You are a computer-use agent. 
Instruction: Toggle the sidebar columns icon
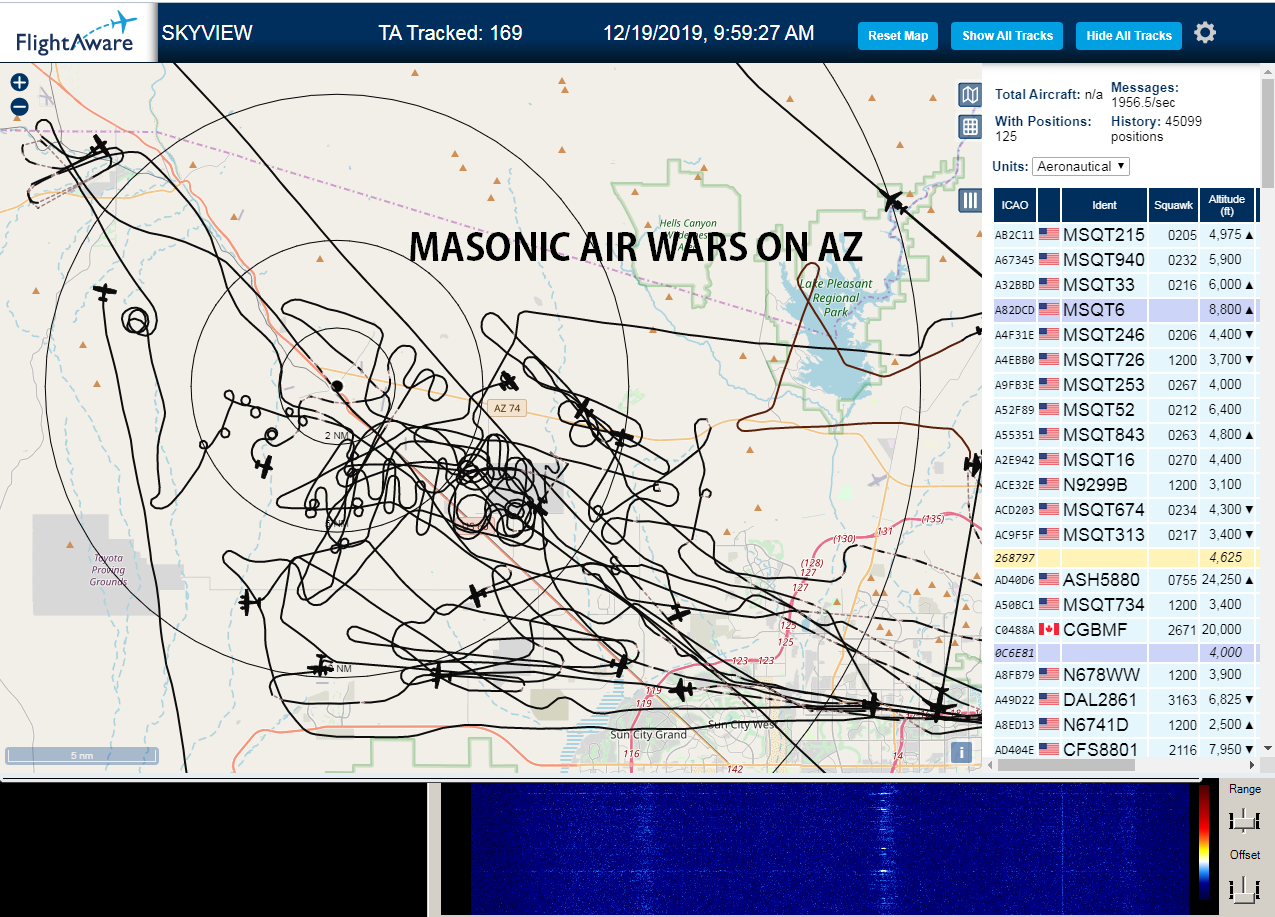pyautogui.click(x=969, y=200)
